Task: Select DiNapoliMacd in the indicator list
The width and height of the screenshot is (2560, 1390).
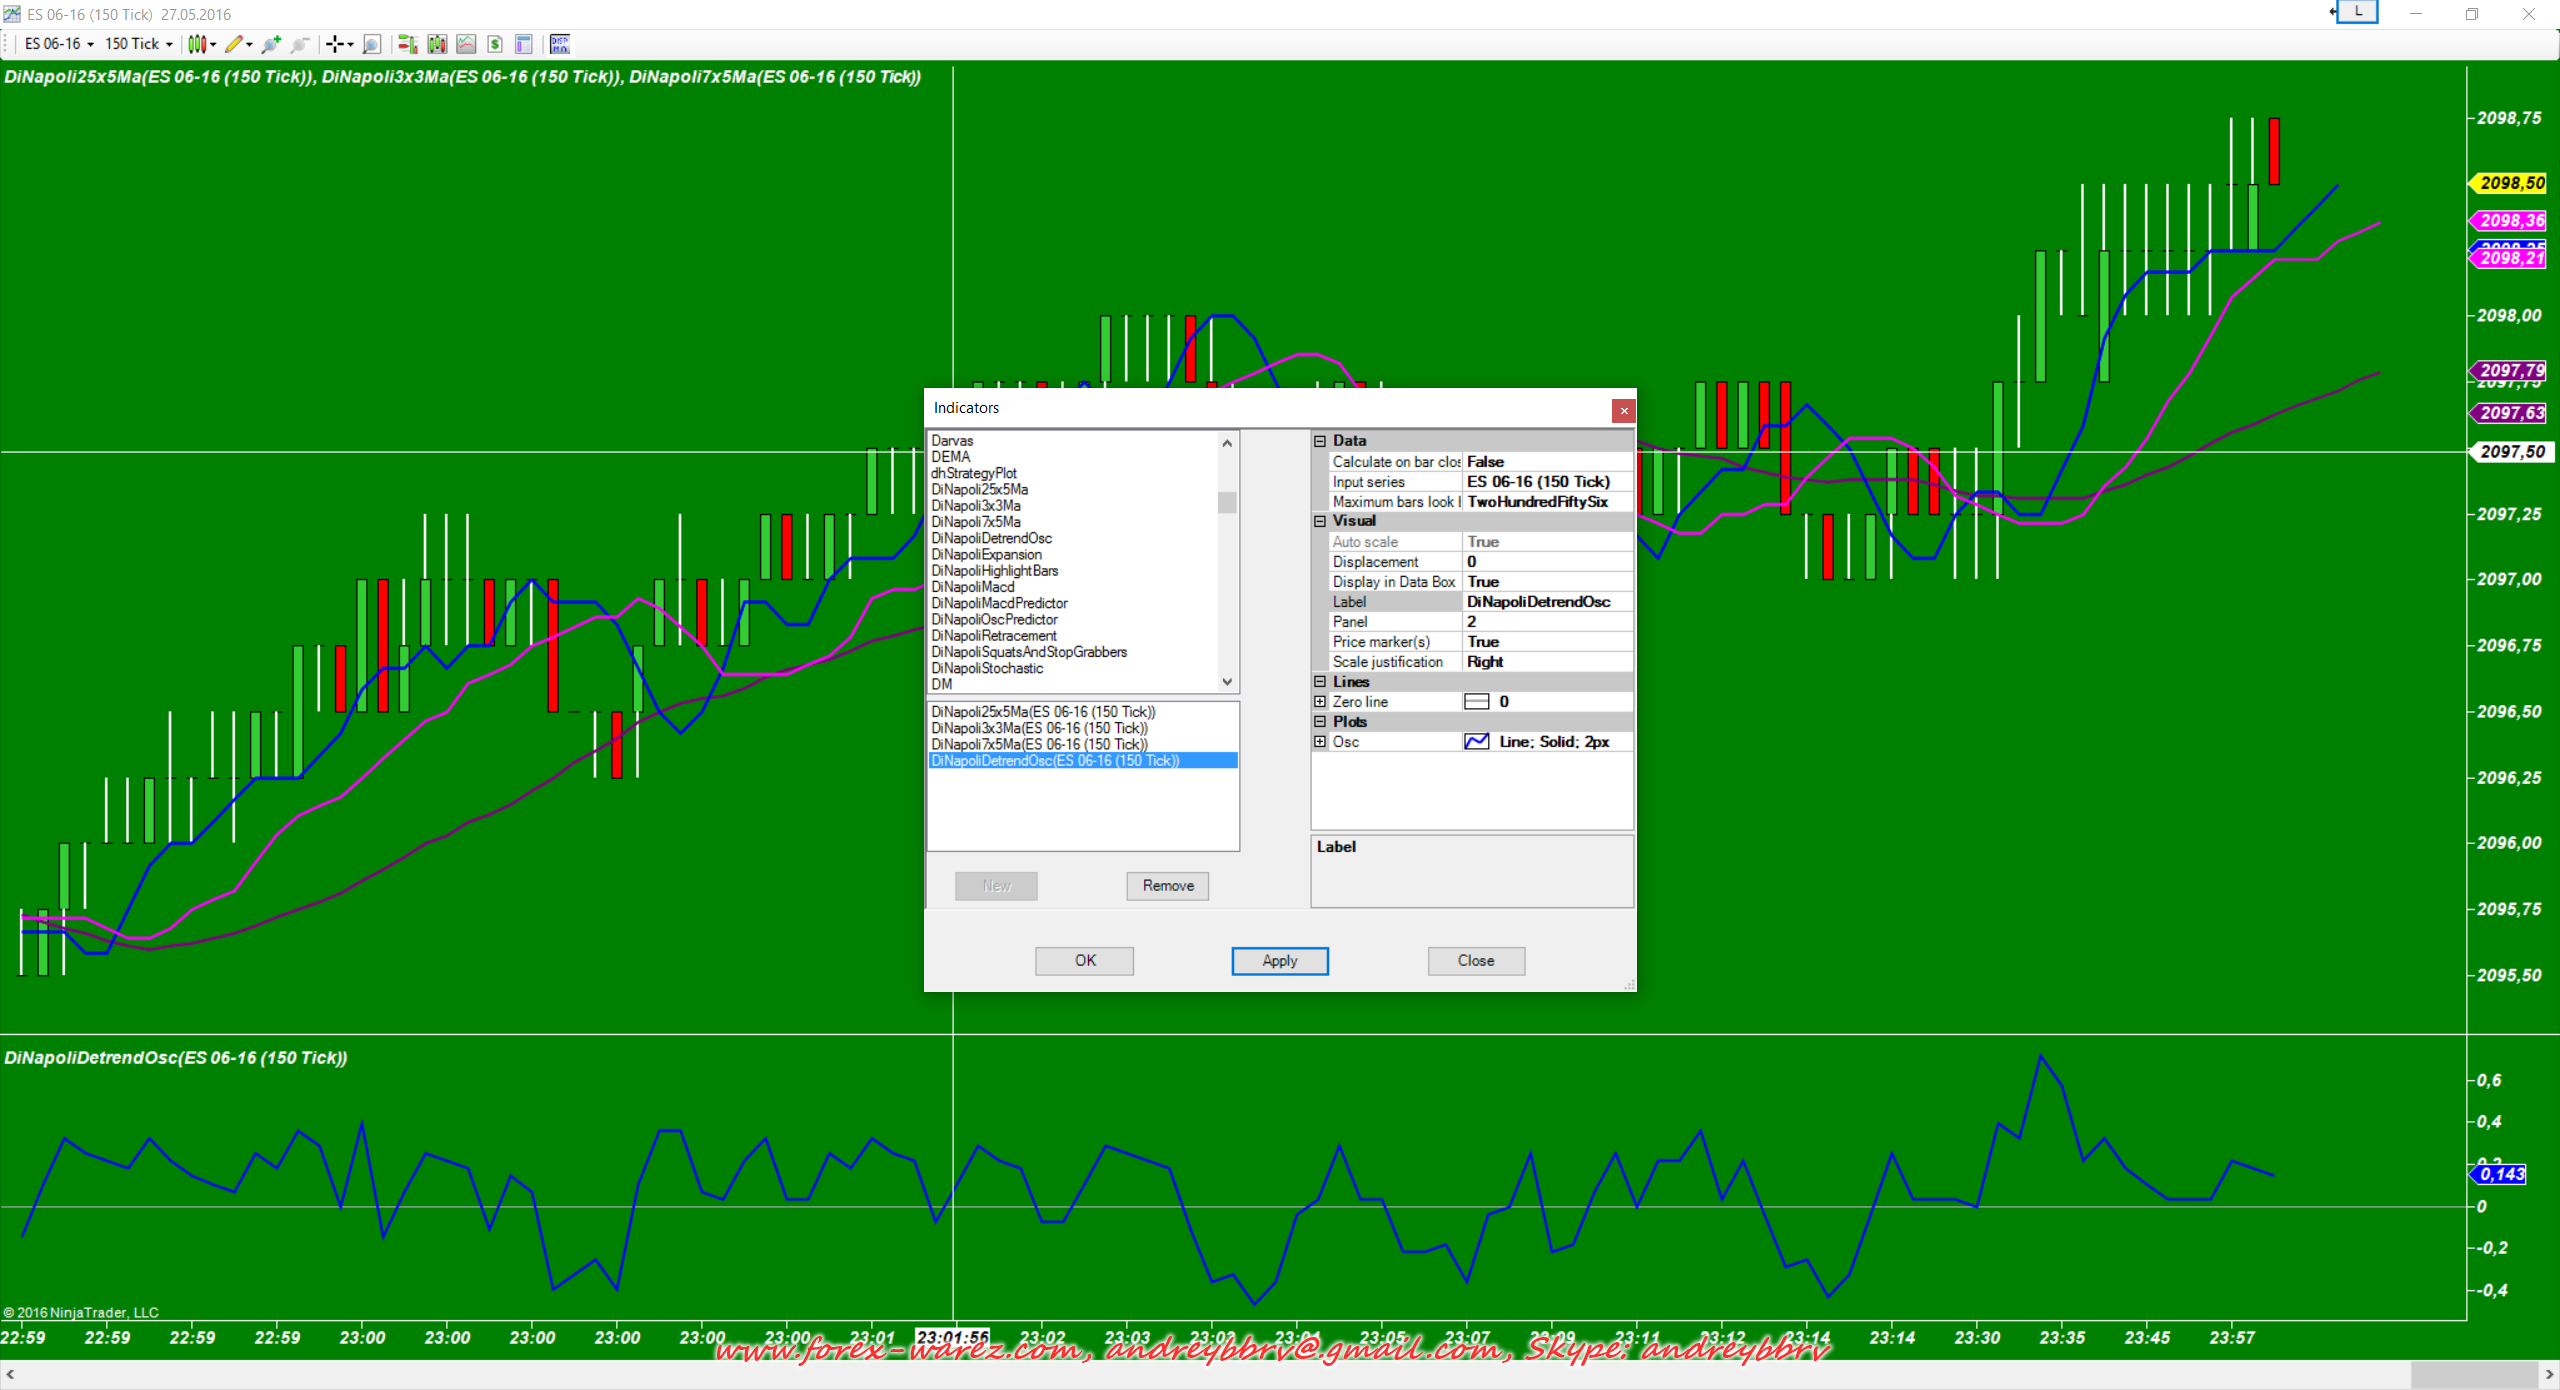Action: (972, 587)
